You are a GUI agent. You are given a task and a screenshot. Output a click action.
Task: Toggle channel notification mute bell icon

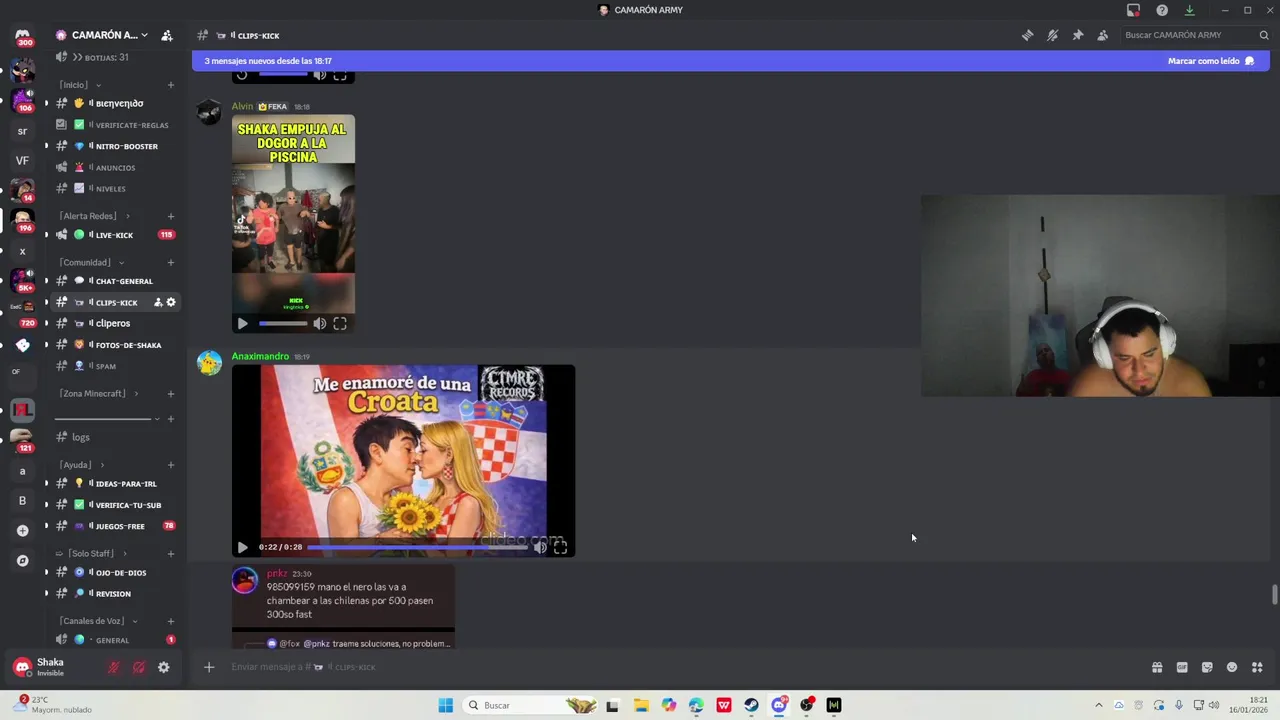[x=1052, y=35]
